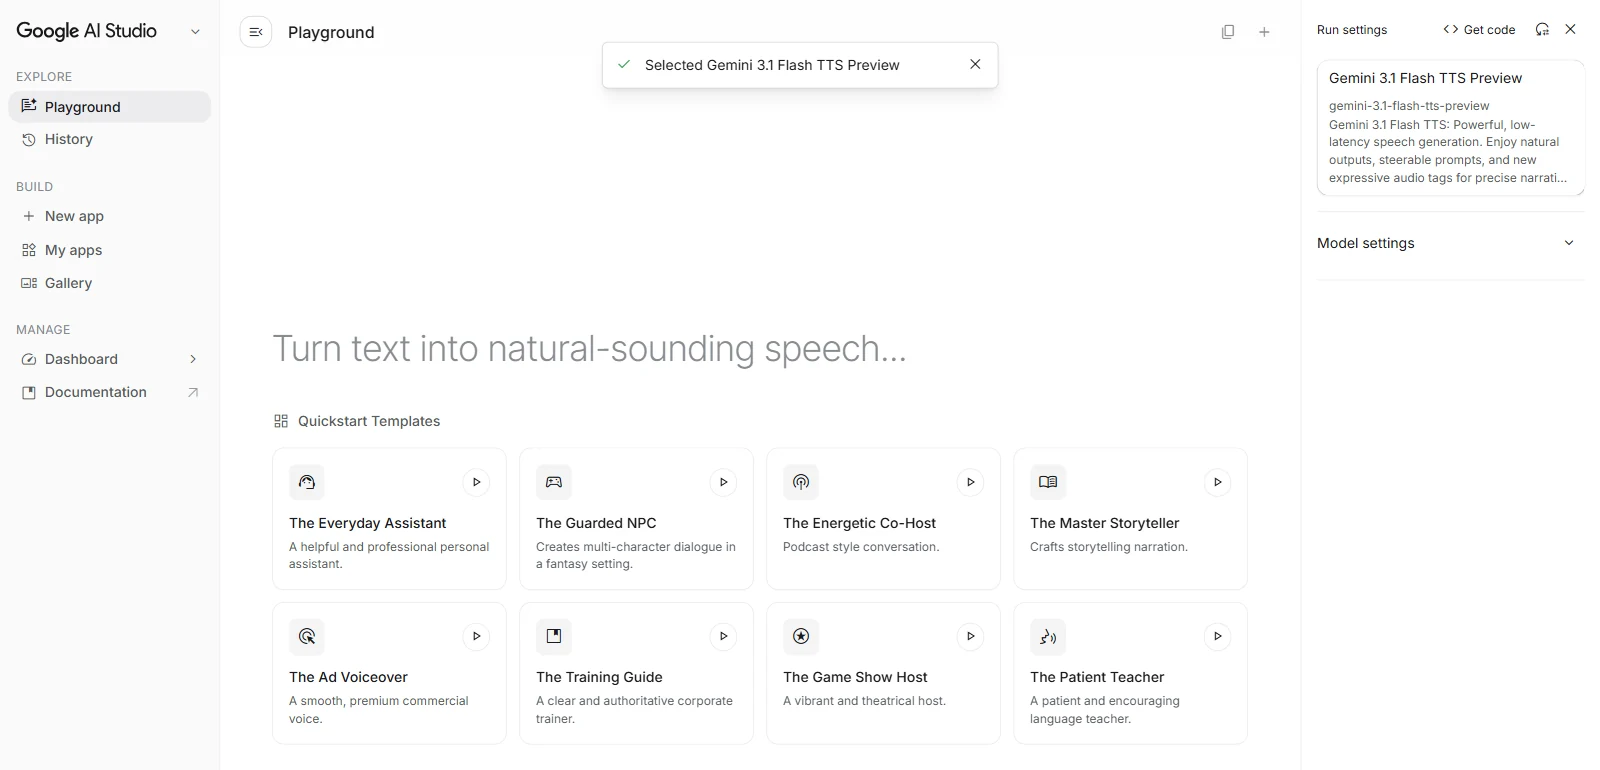This screenshot has height=770, width=1600.
Task: Select The Energetic Co-Host template title
Action: [x=860, y=523]
